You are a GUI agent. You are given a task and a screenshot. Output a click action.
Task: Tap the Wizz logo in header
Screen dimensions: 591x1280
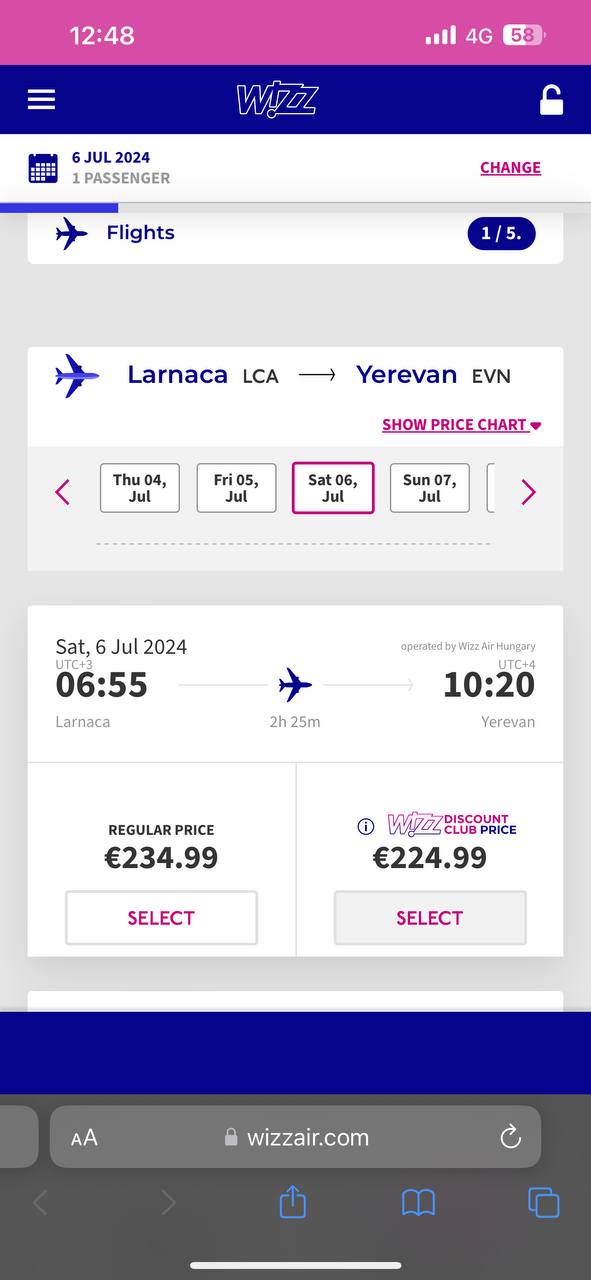[x=277, y=100]
